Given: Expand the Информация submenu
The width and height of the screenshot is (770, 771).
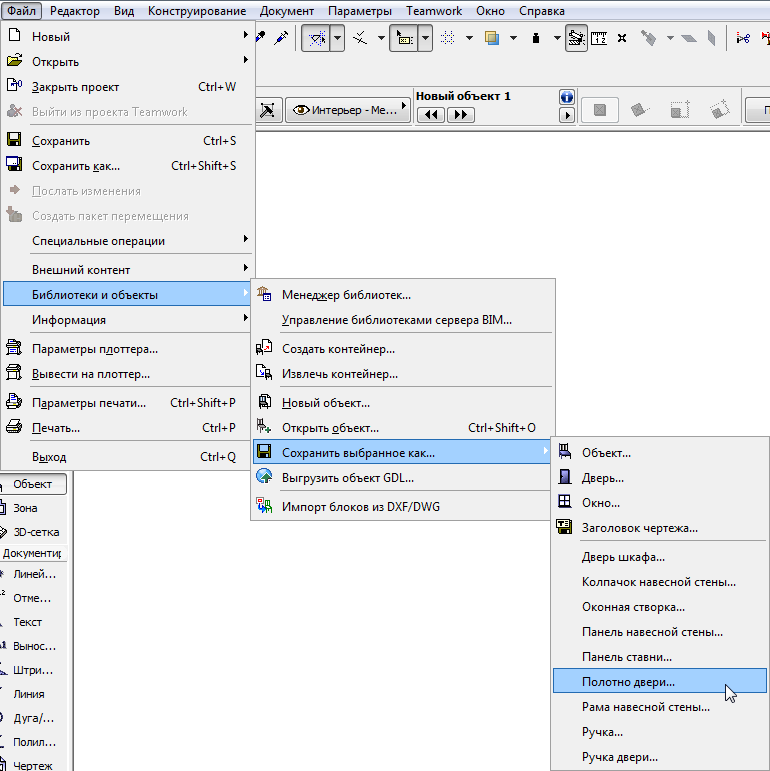Looking at the screenshot, I should [128, 320].
